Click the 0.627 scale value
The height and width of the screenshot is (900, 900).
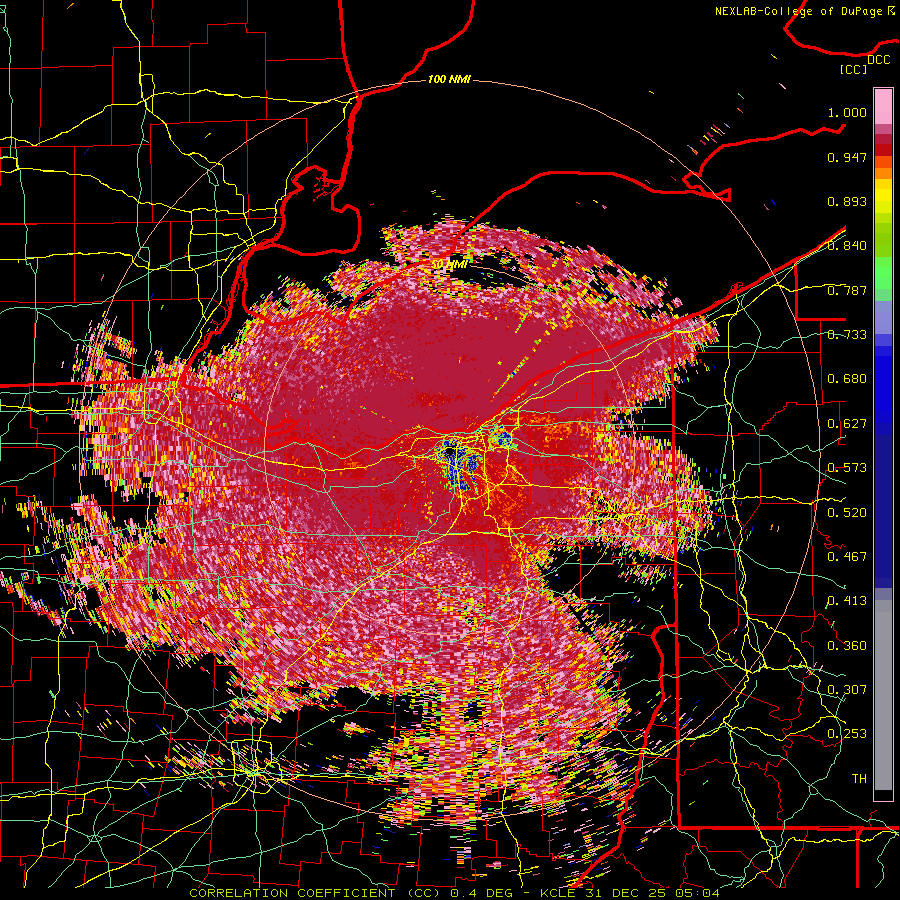847,424
